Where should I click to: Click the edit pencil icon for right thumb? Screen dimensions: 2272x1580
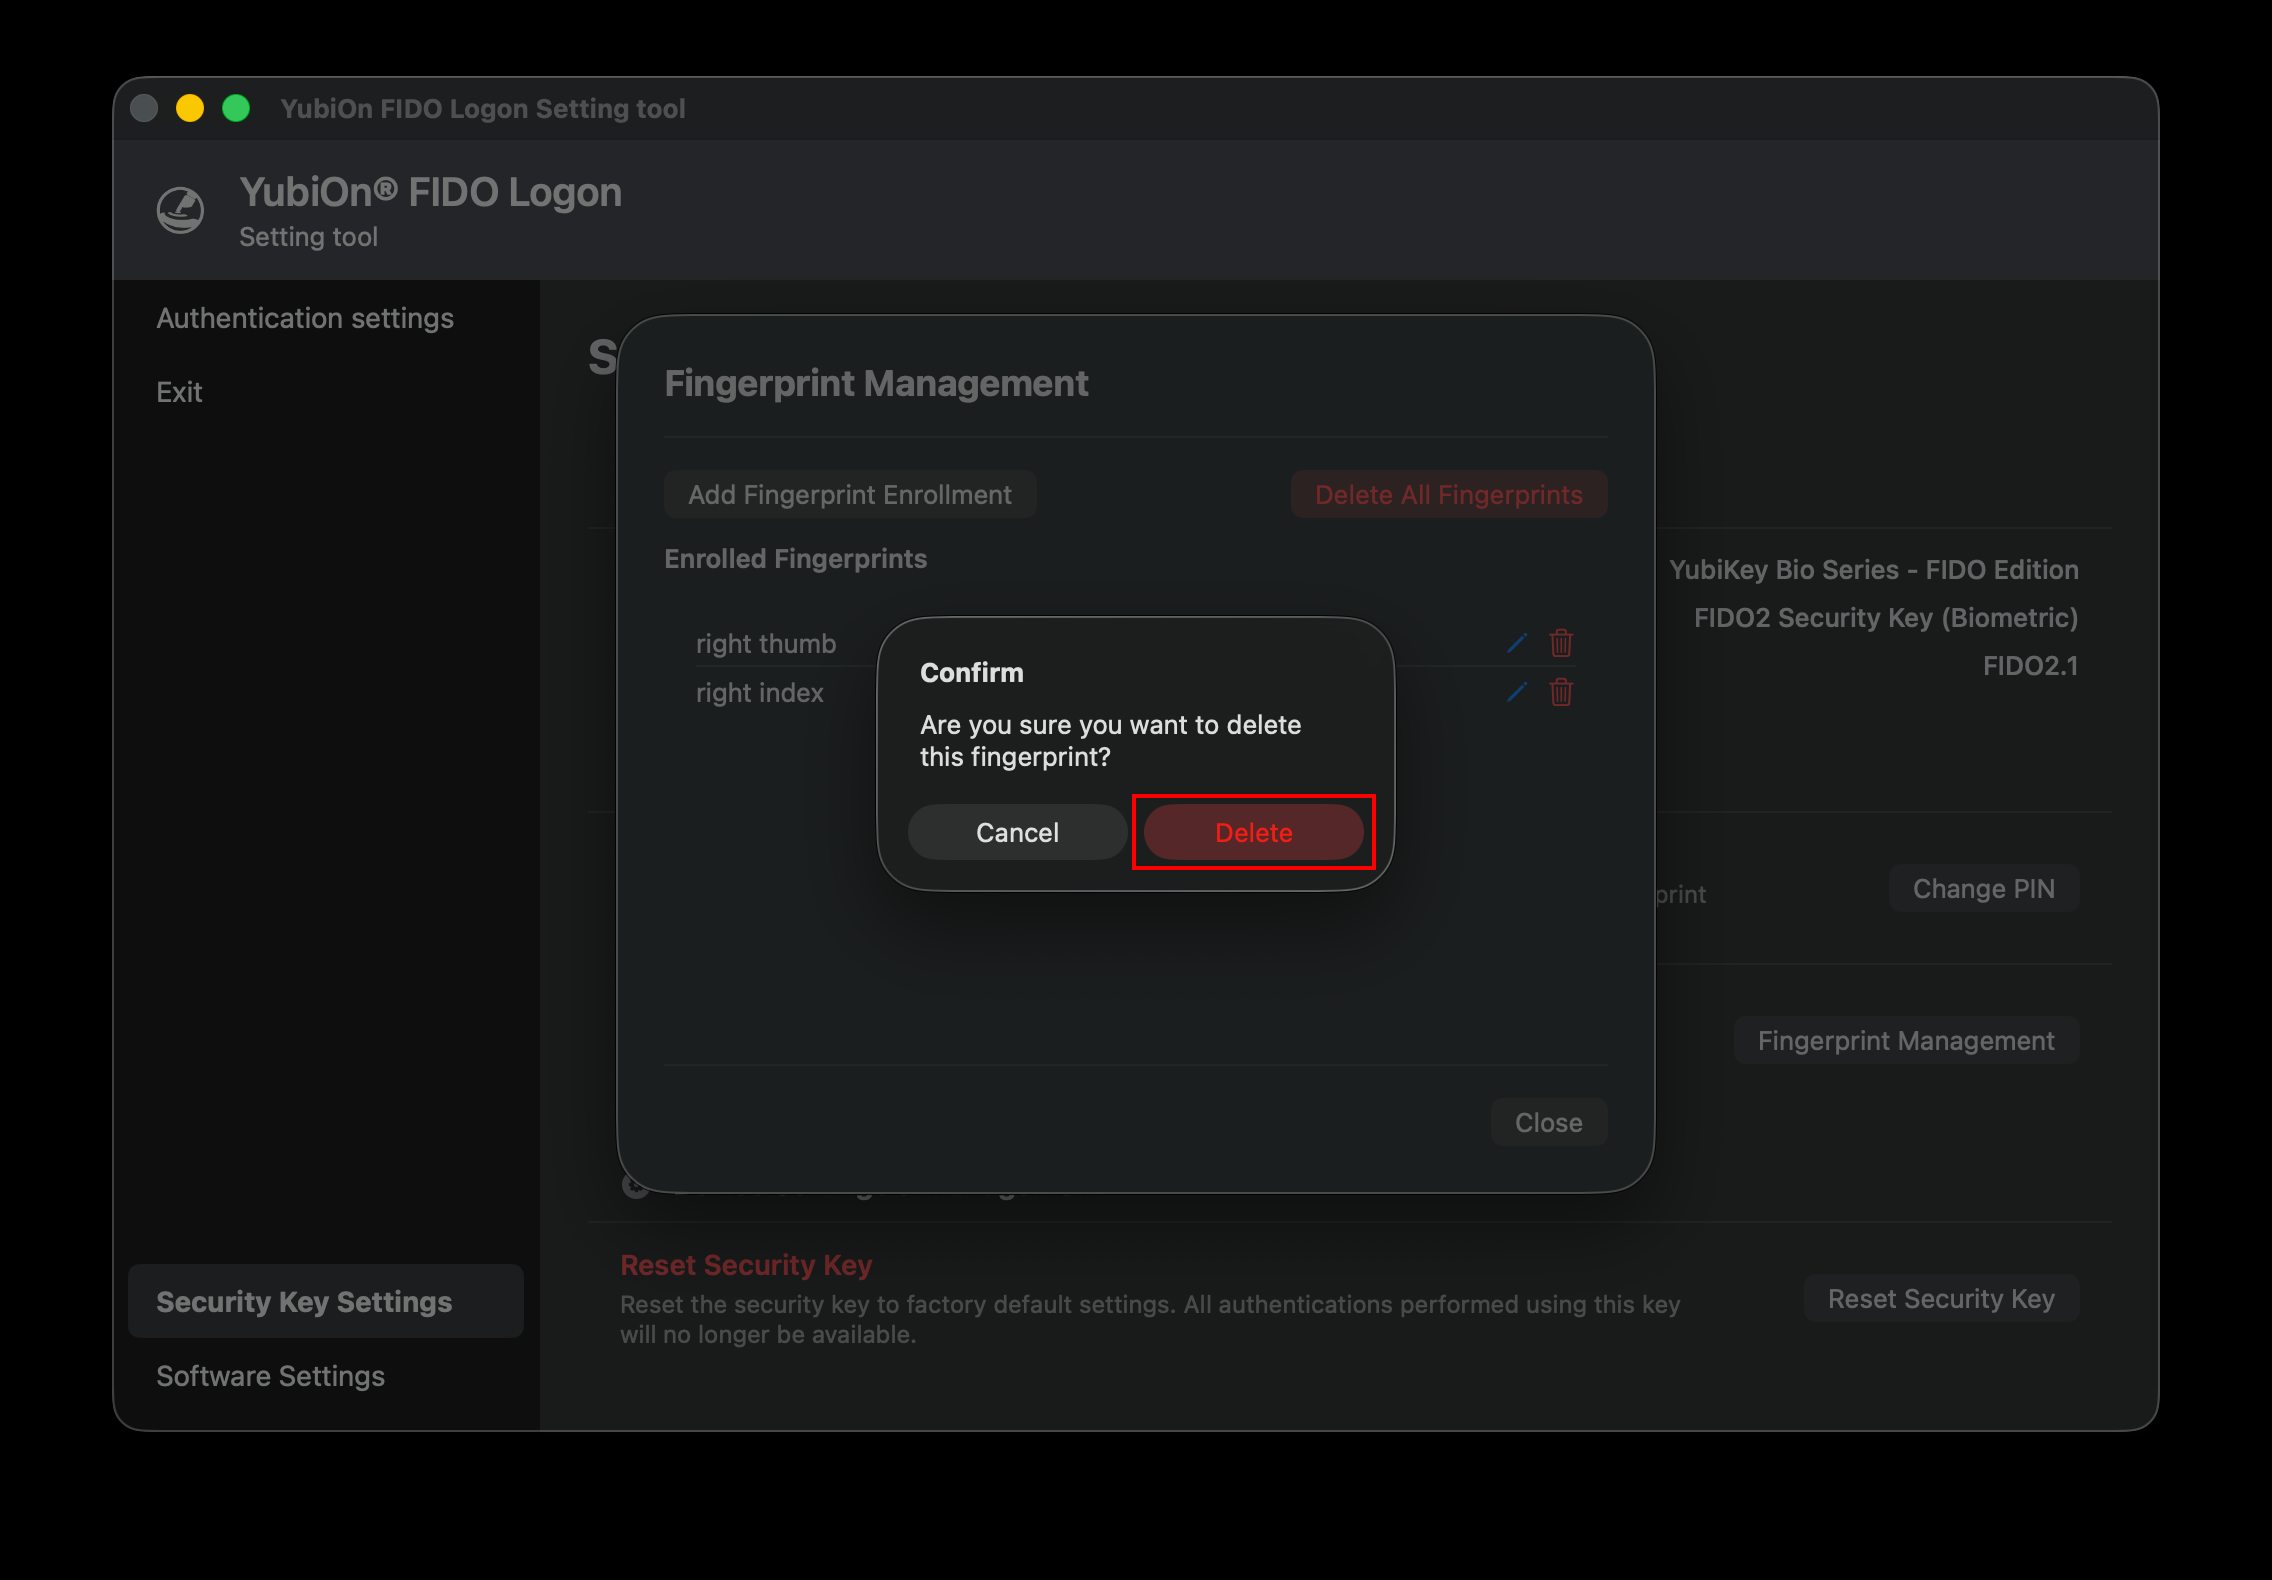tap(1516, 643)
